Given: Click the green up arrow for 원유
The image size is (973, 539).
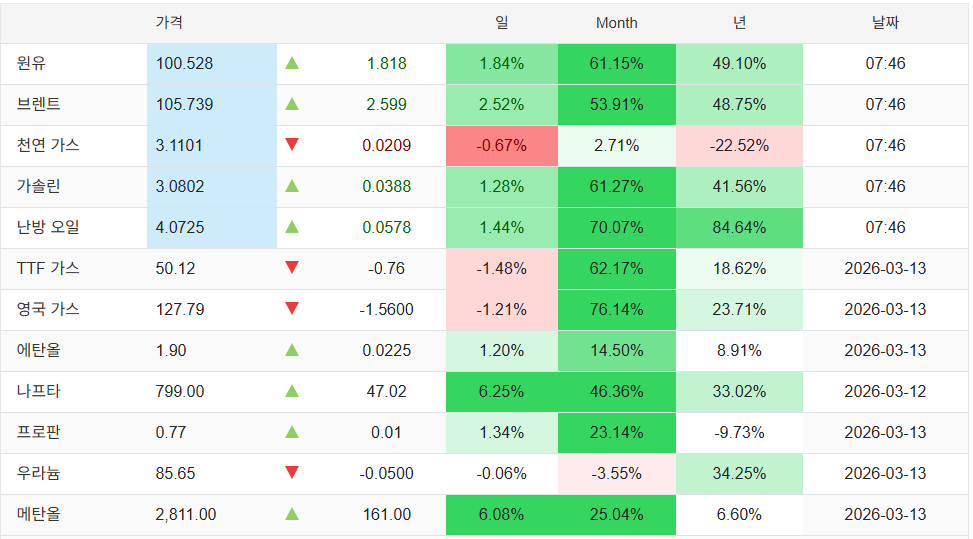Looking at the screenshot, I should (x=292, y=63).
